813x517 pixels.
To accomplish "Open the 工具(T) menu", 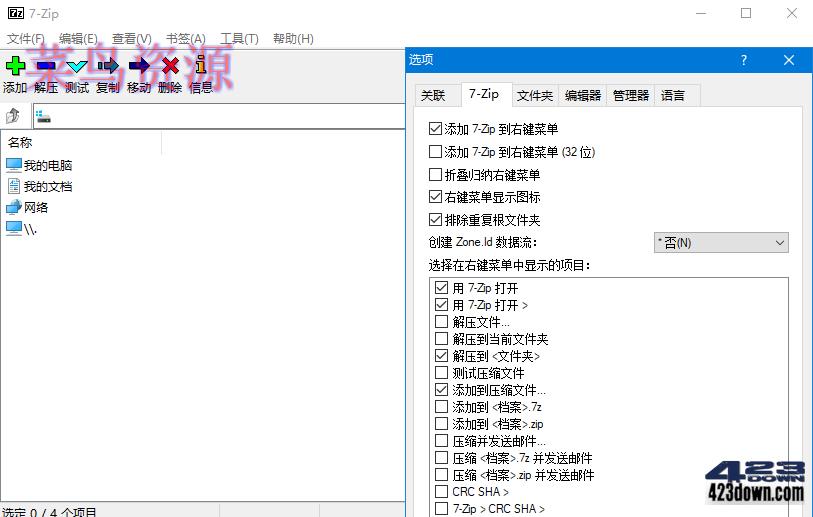I will pos(239,39).
